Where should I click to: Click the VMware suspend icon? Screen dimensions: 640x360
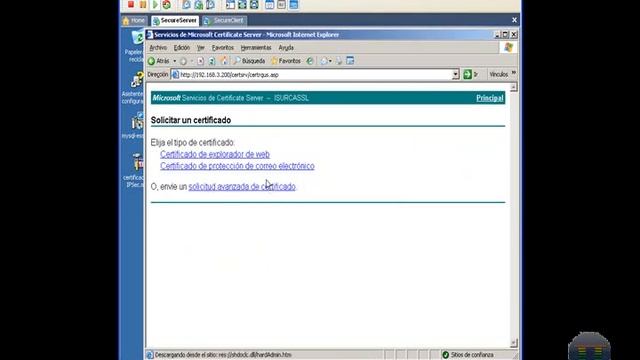142,4
